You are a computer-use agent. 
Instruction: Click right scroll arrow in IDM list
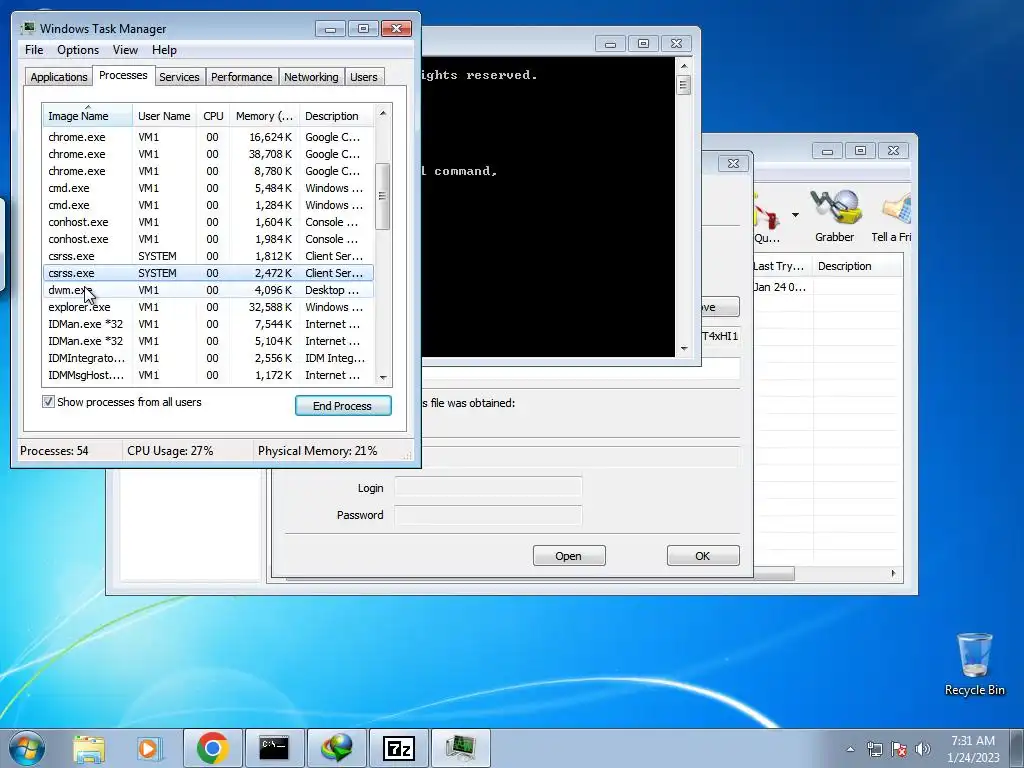(893, 573)
